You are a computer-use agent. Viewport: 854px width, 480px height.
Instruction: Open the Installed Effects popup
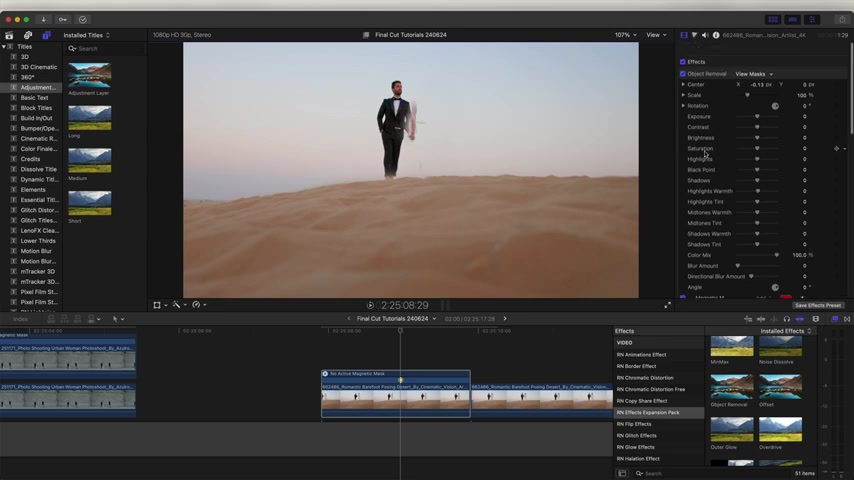785,331
